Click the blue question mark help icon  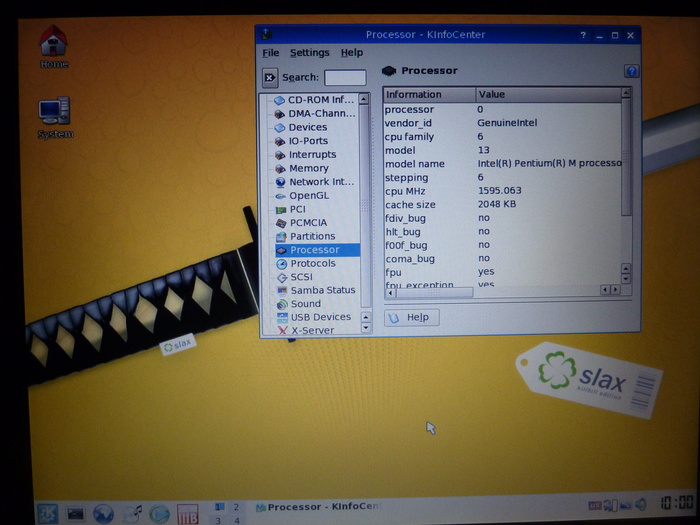(x=631, y=71)
